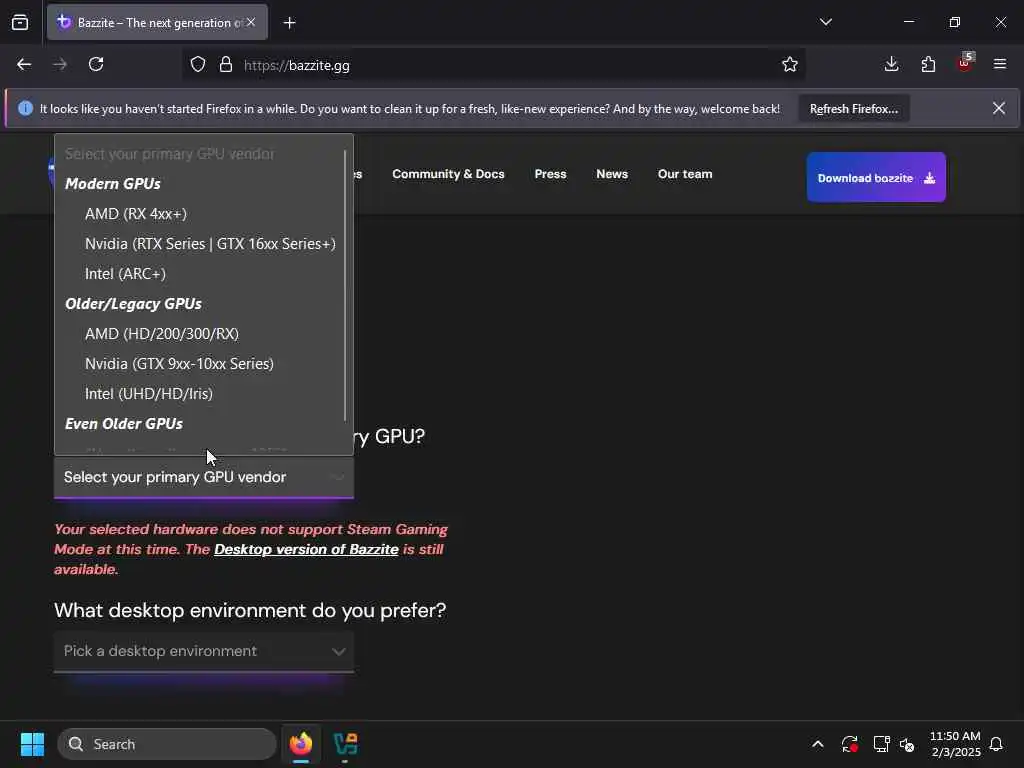Image resolution: width=1024 pixels, height=768 pixels.
Task: Open the uBlock Origin extension icon
Action: [x=965, y=63]
